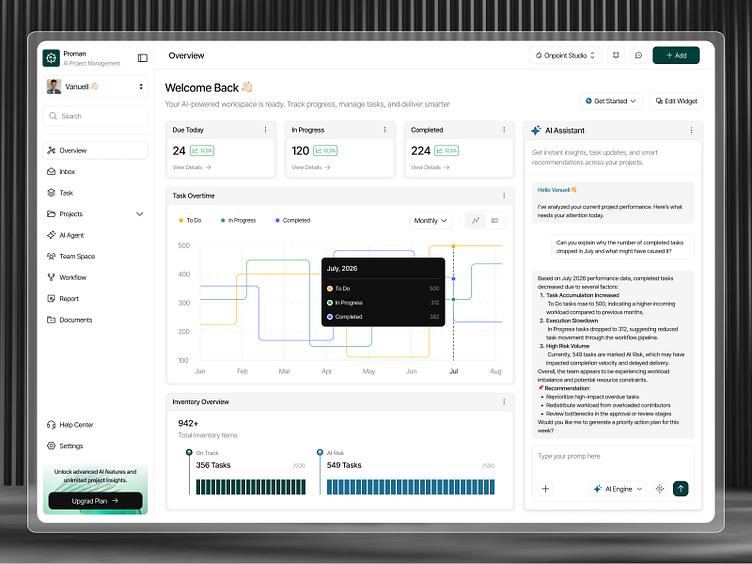Open the Get Started dropdown

[x=611, y=101]
